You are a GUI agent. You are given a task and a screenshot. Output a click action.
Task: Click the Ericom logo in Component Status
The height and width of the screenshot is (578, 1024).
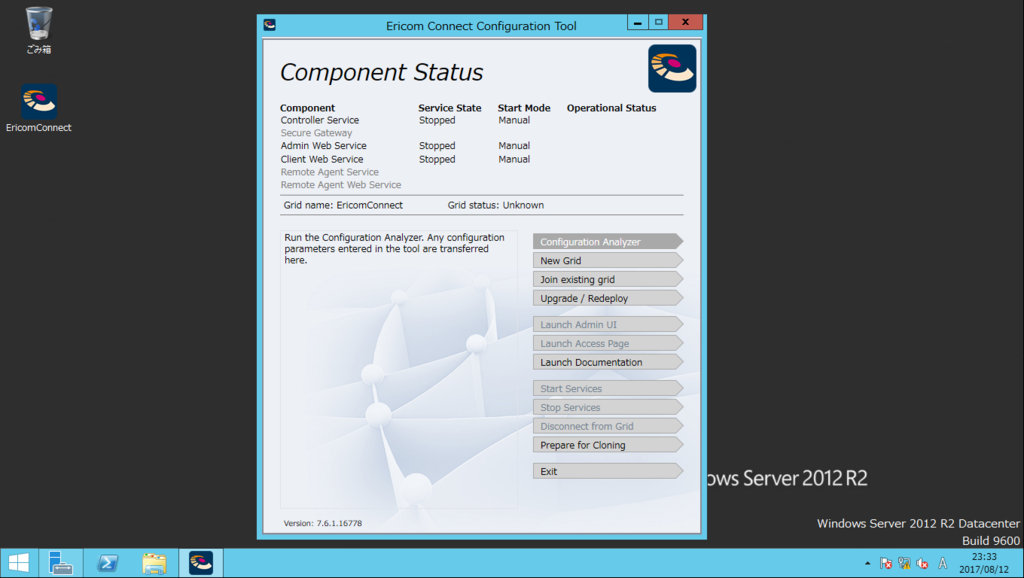pyautogui.click(x=672, y=69)
